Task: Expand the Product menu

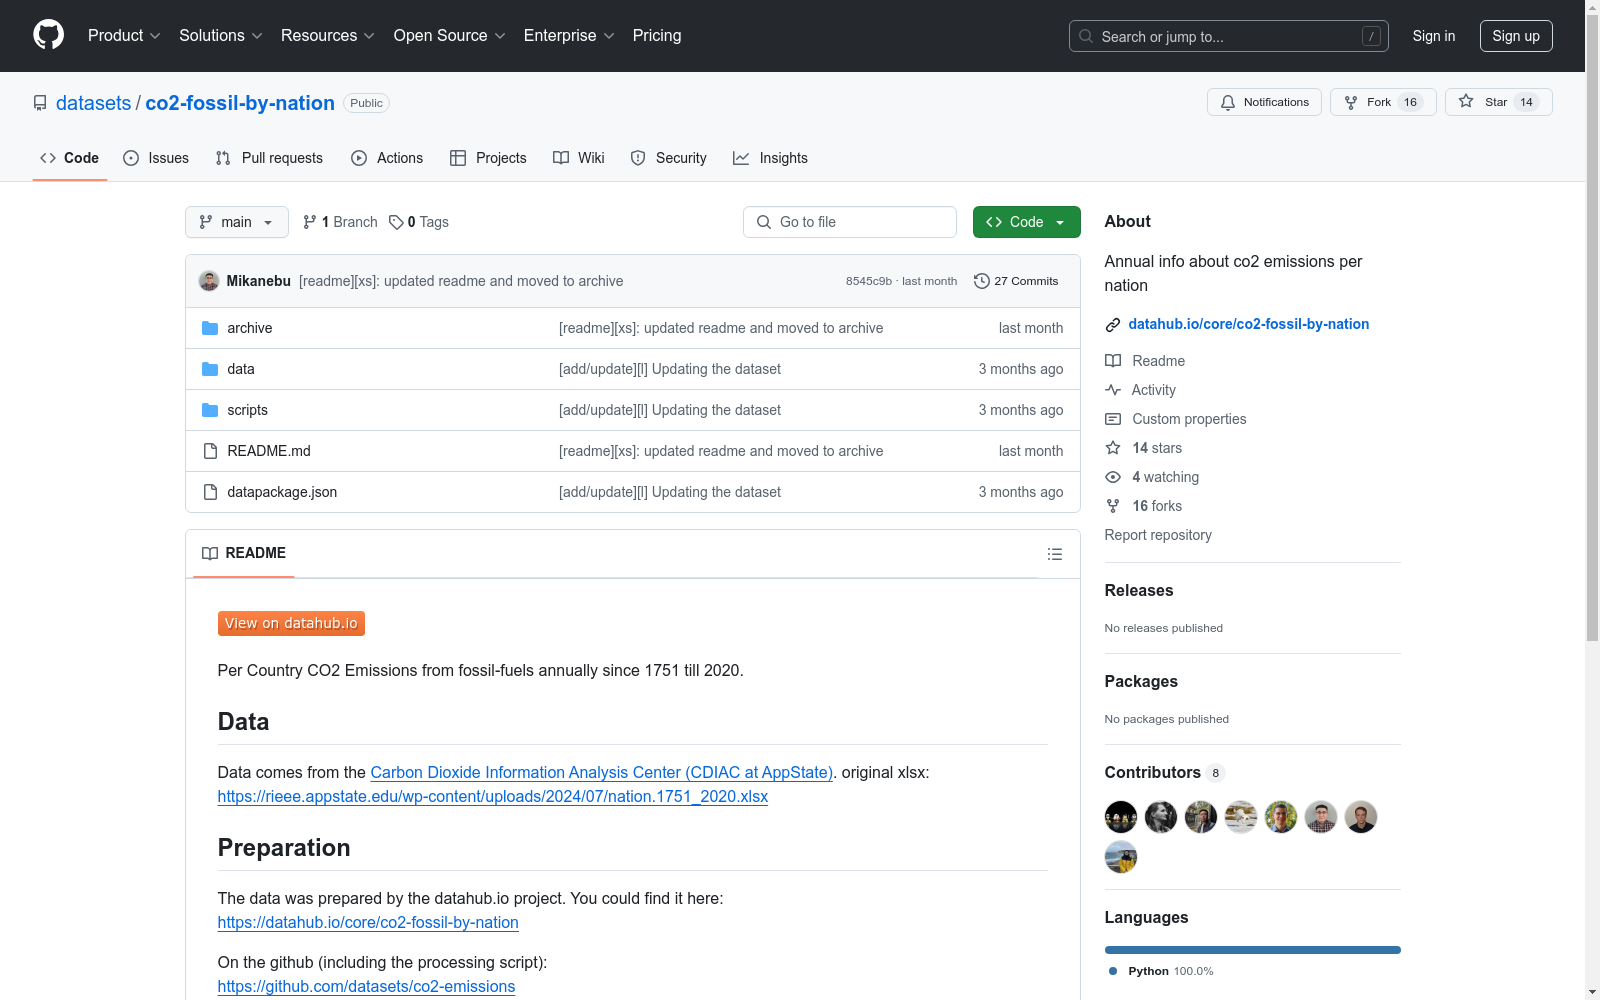Action: click(x=124, y=36)
